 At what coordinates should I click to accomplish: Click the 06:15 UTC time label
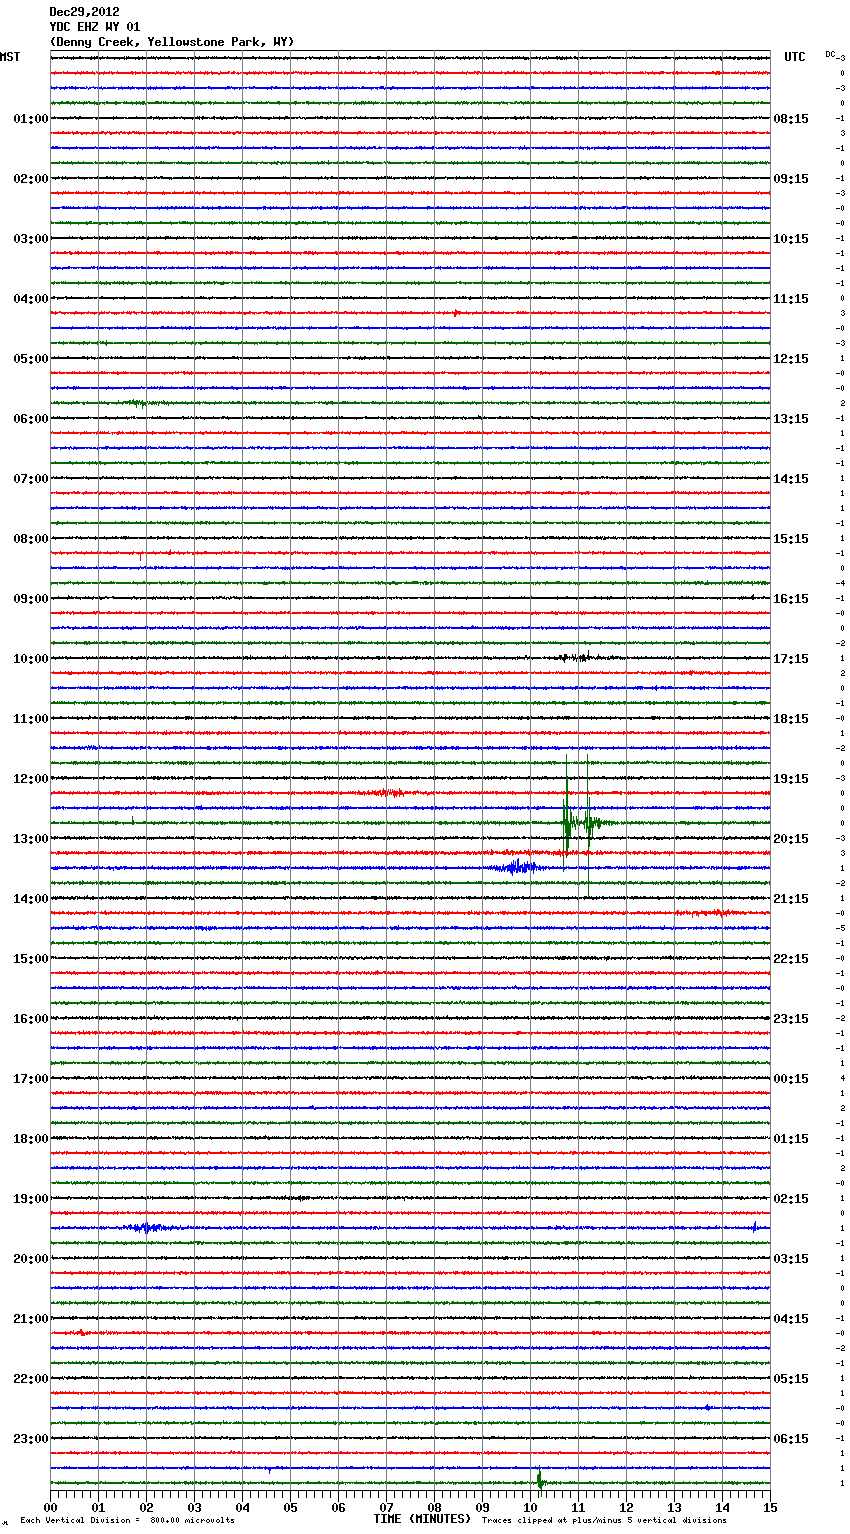coord(791,1439)
